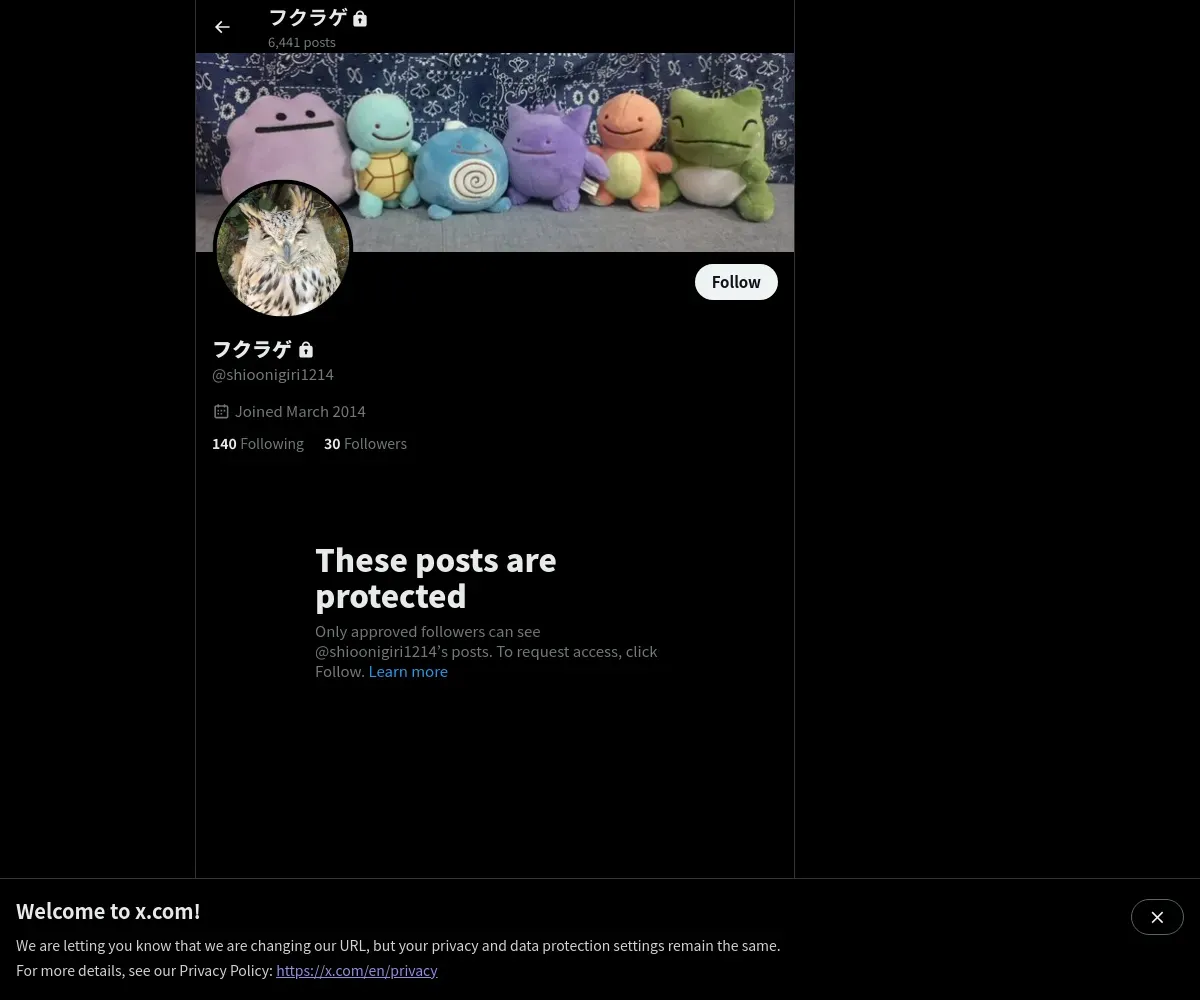View the 140 Following list
This screenshot has height=1000, width=1200.
click(x=258, y=444)
